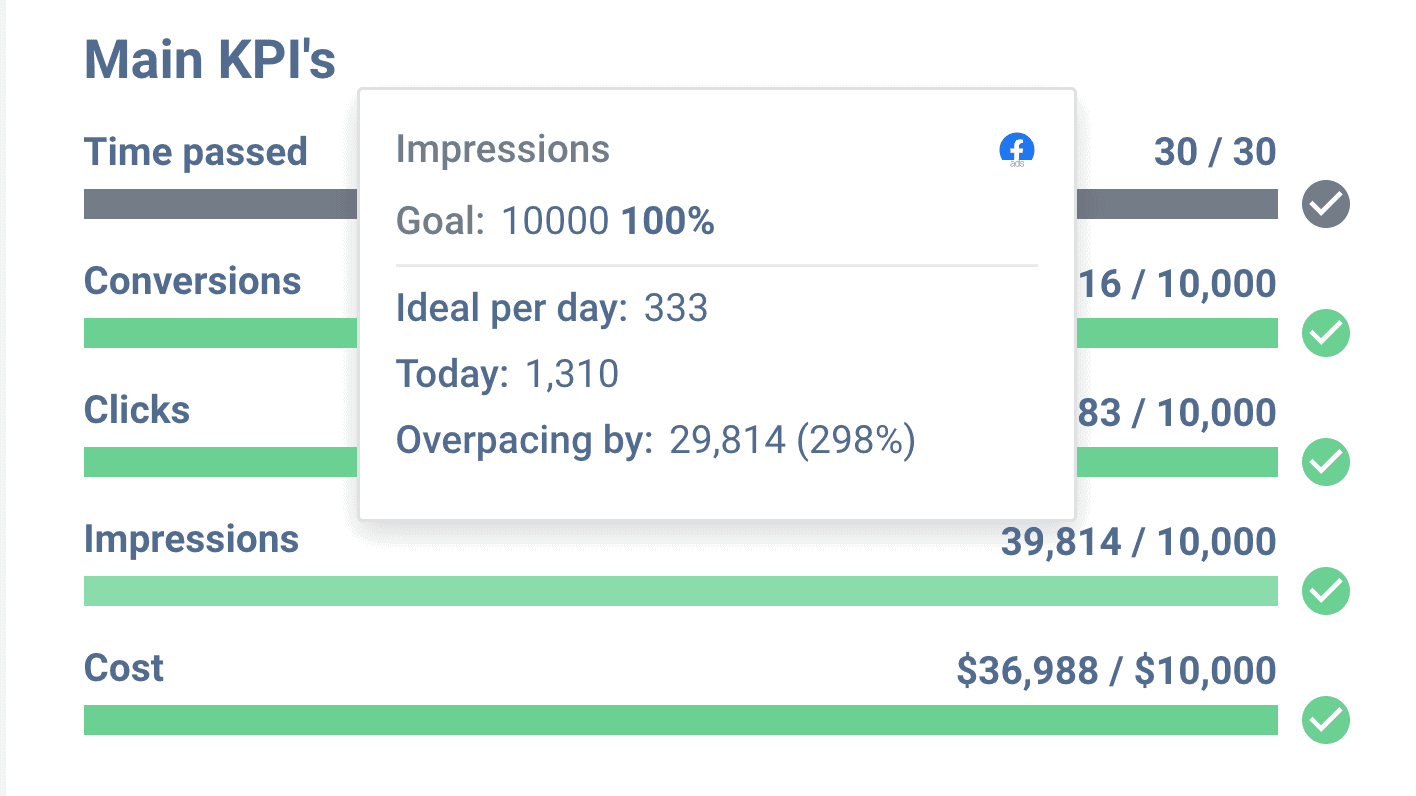
Task: Click the '39,814 / 10,000' impressions value
Action: (1139, 541)
